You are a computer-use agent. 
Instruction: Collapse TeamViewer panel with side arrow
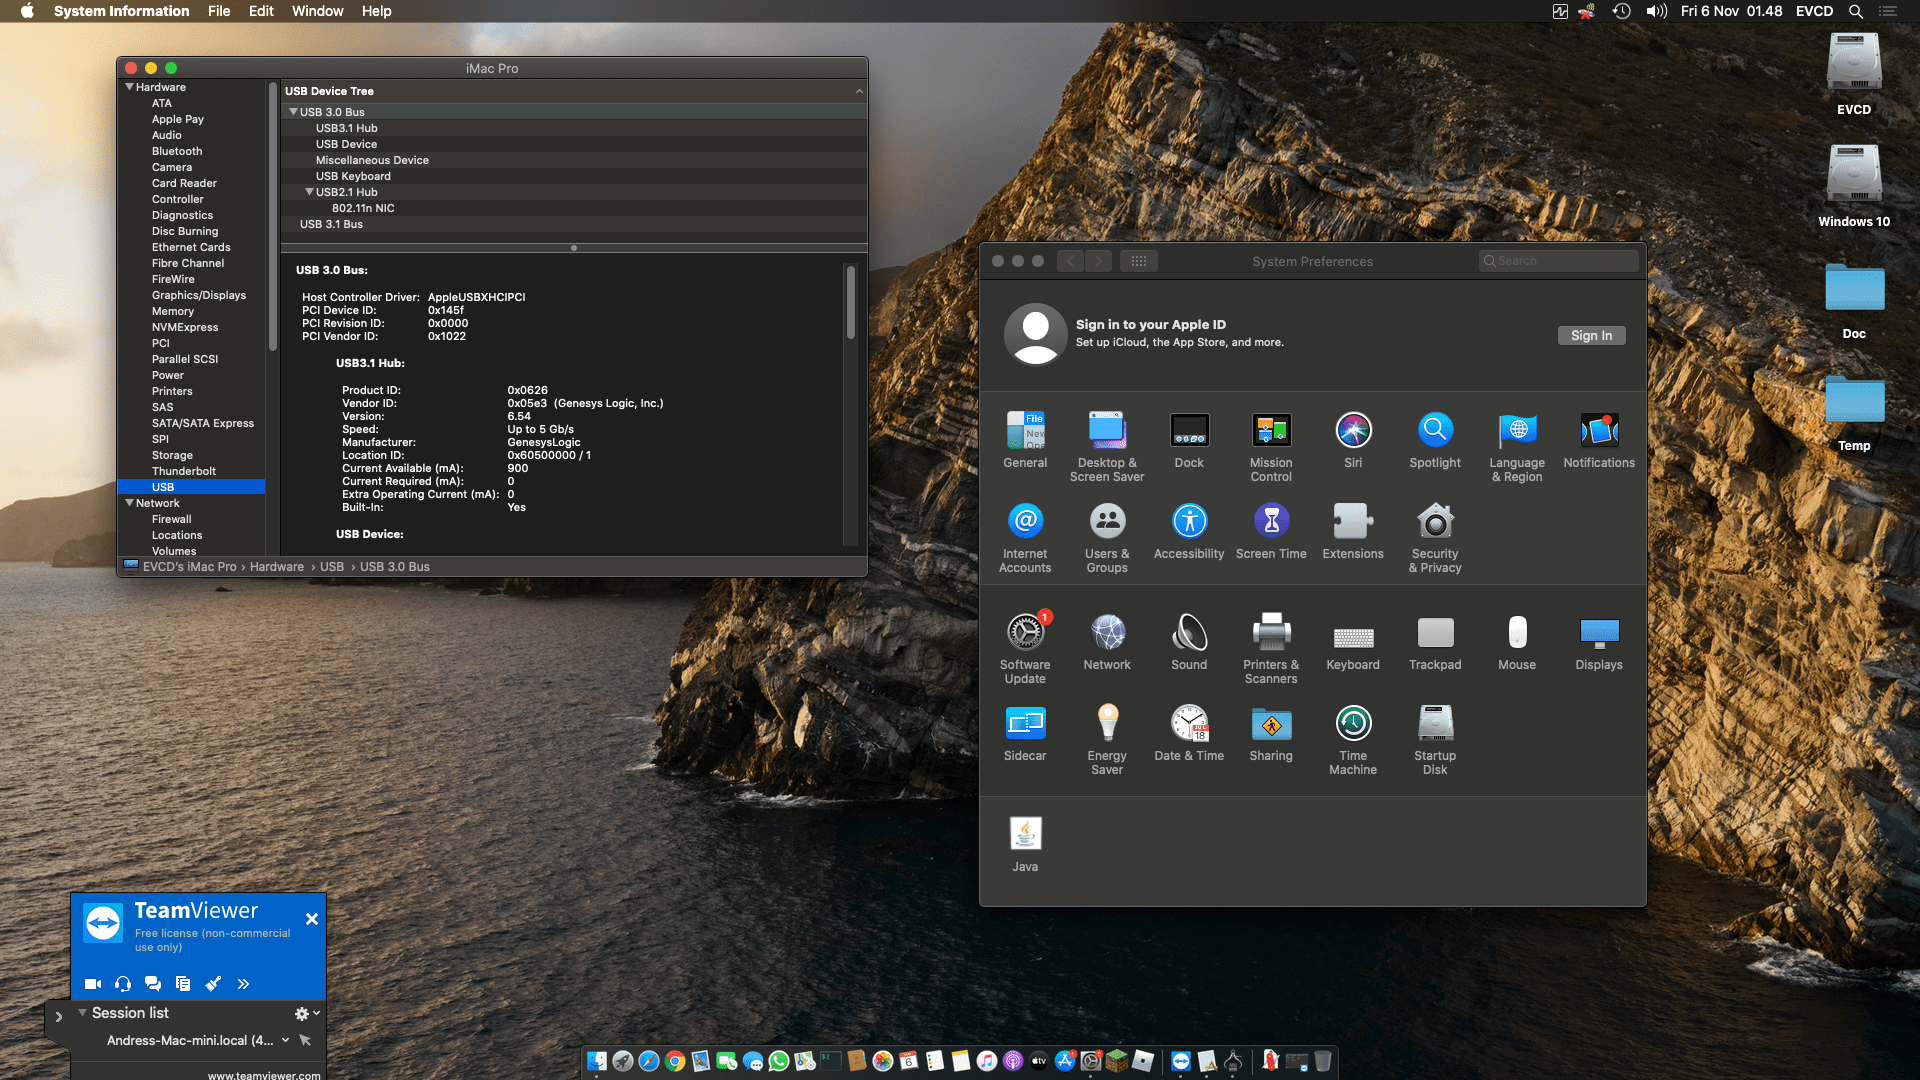pyautogui.click(x=58, y=1017)
